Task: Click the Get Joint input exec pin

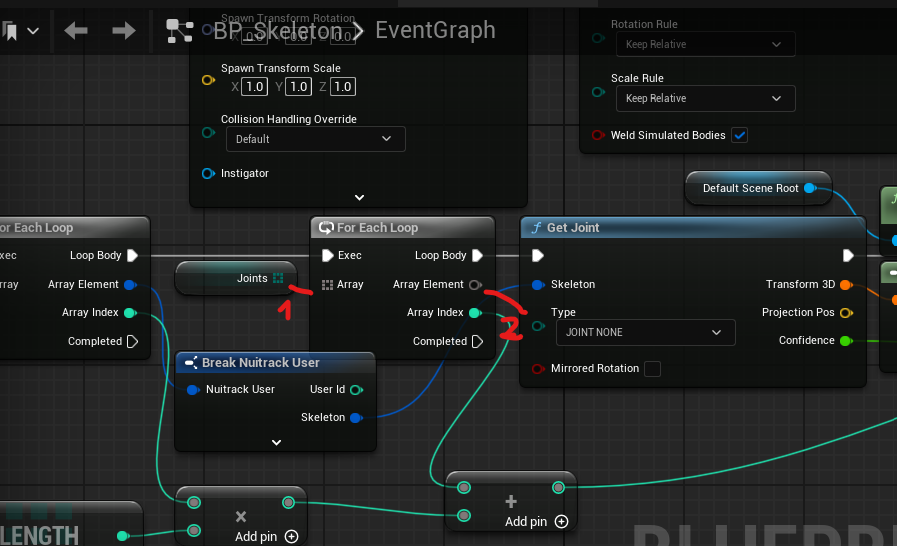Action: pos(538,255)
